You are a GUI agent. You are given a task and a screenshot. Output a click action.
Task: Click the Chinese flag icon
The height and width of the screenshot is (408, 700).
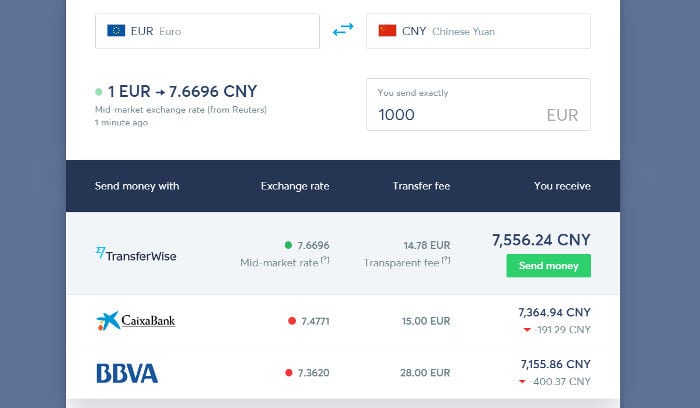(x=387, y=30)
